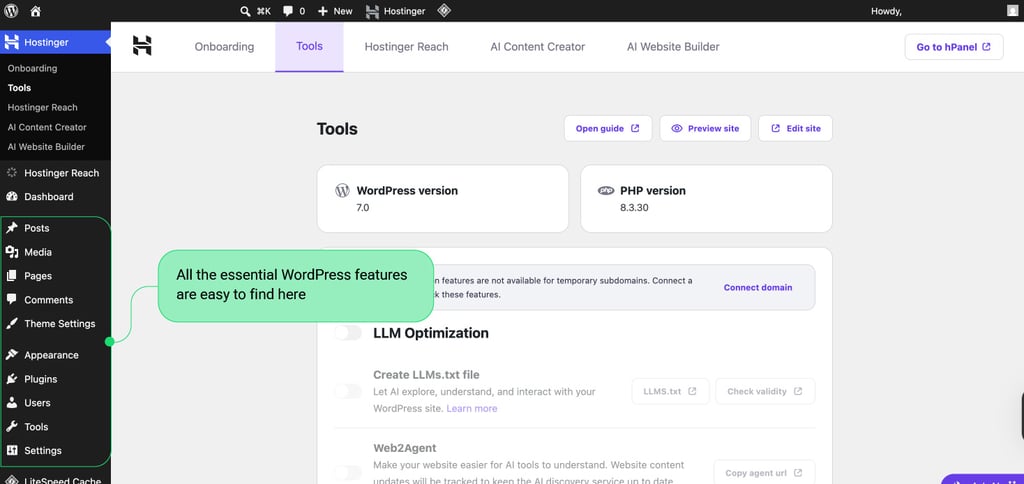1024x484 pixels.
Task: Click the copy icon on Copy agent url
Action: 799,473
